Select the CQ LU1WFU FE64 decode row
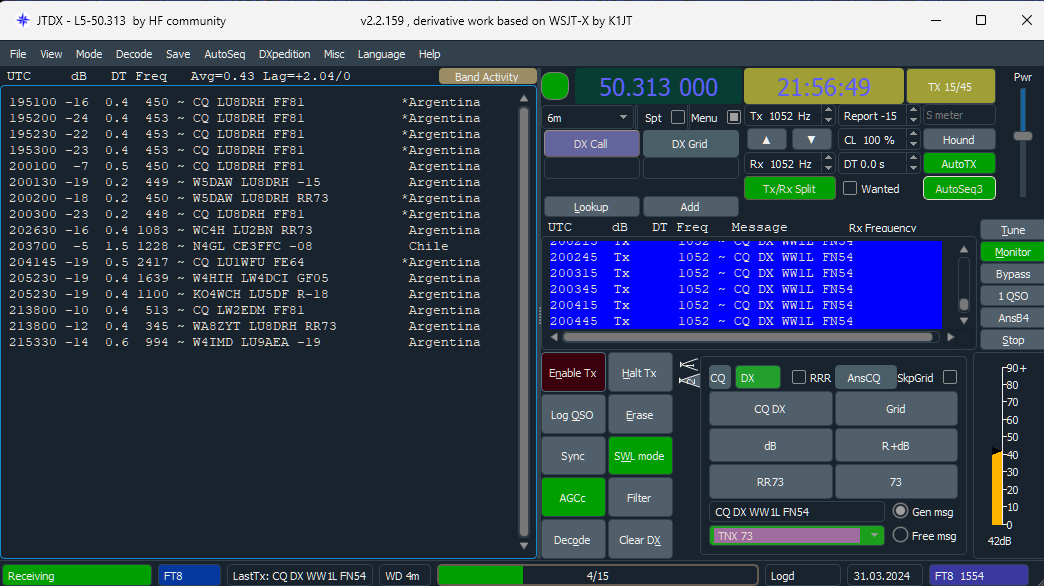 (244, 262)
